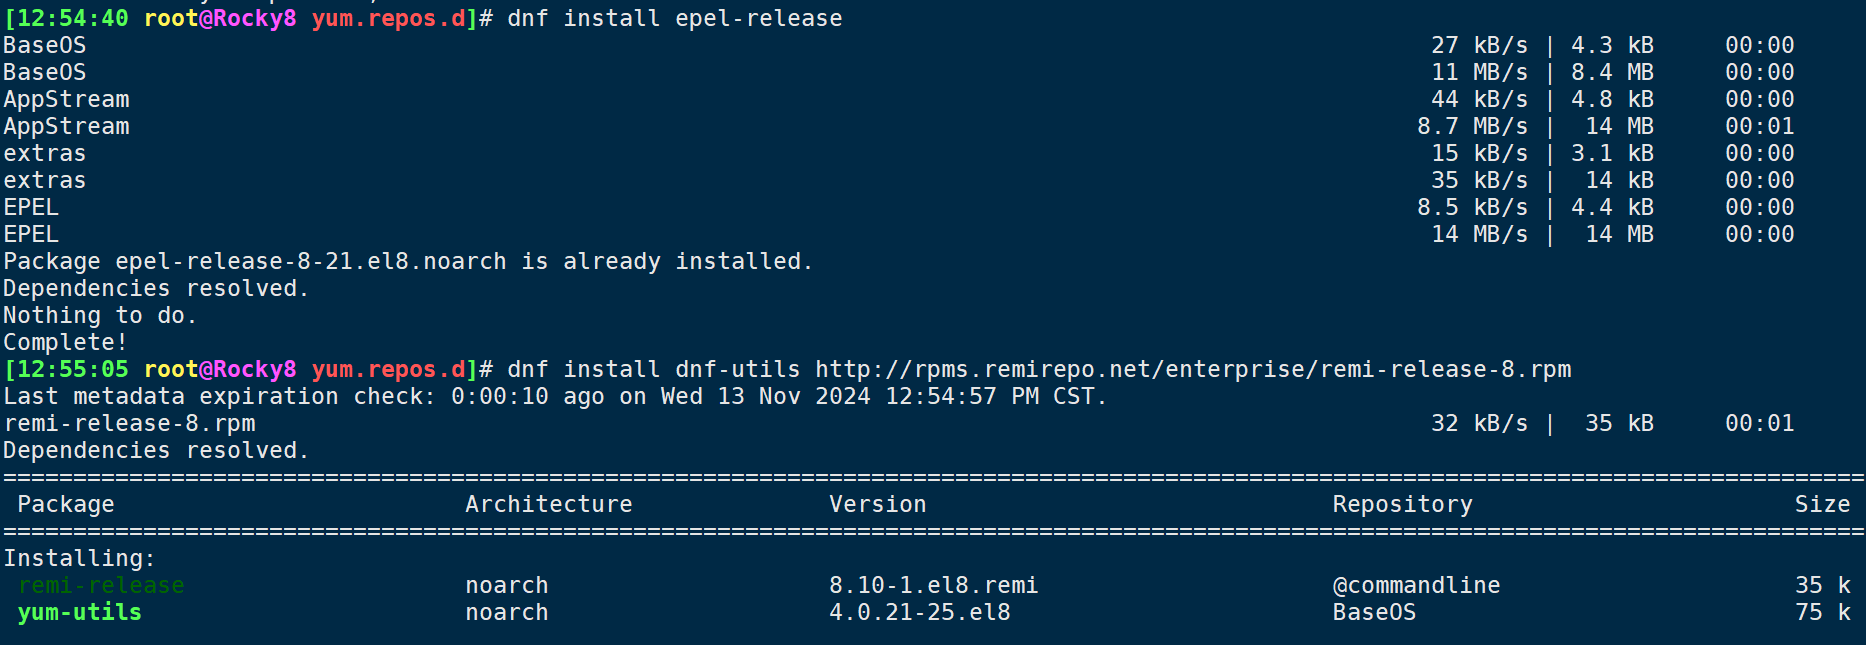
Task: Click the Size column header
Action: point(1822,504)
